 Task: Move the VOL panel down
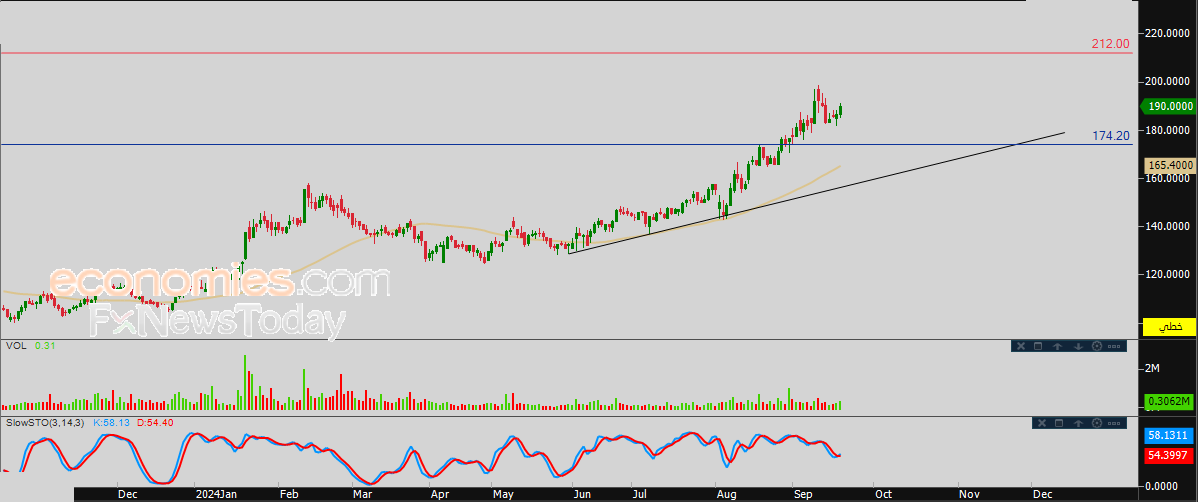pos(1078,346)
